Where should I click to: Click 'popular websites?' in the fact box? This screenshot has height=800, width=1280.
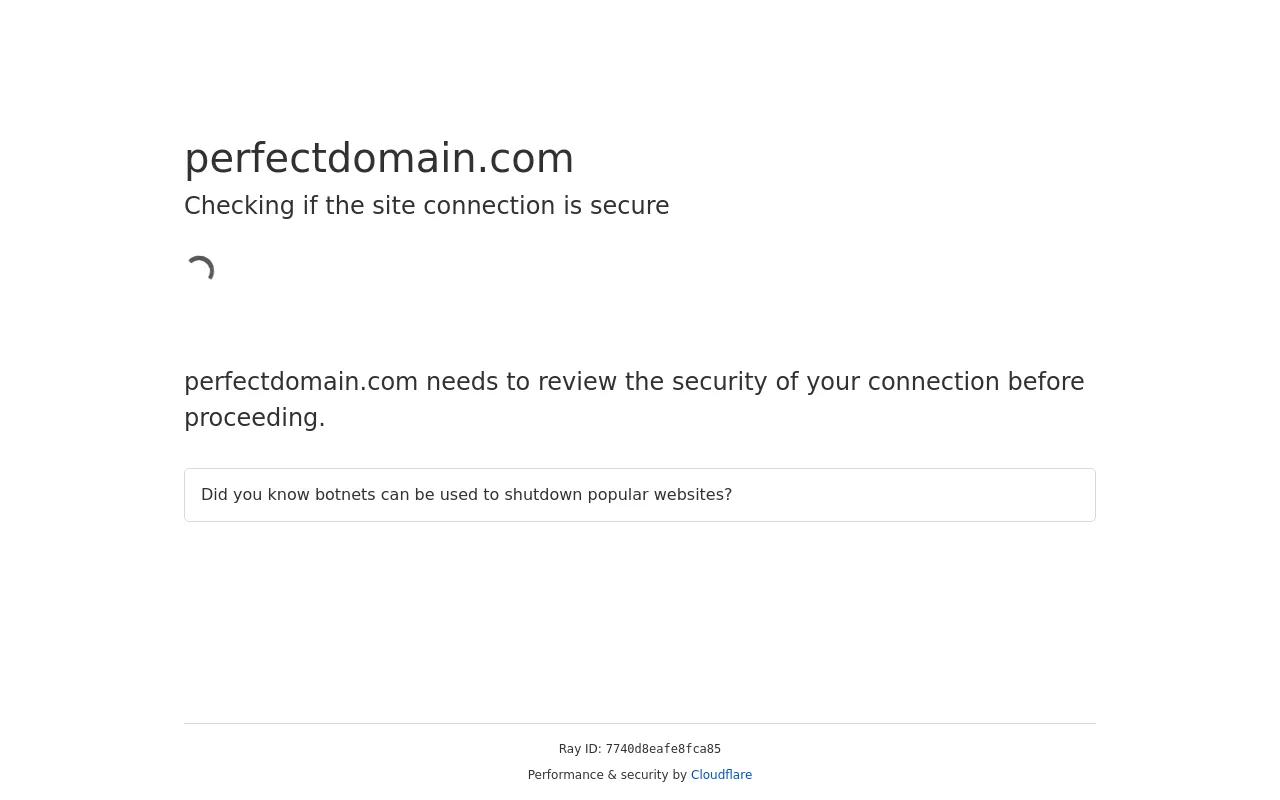pyautogui.click(x=666, y=495)
